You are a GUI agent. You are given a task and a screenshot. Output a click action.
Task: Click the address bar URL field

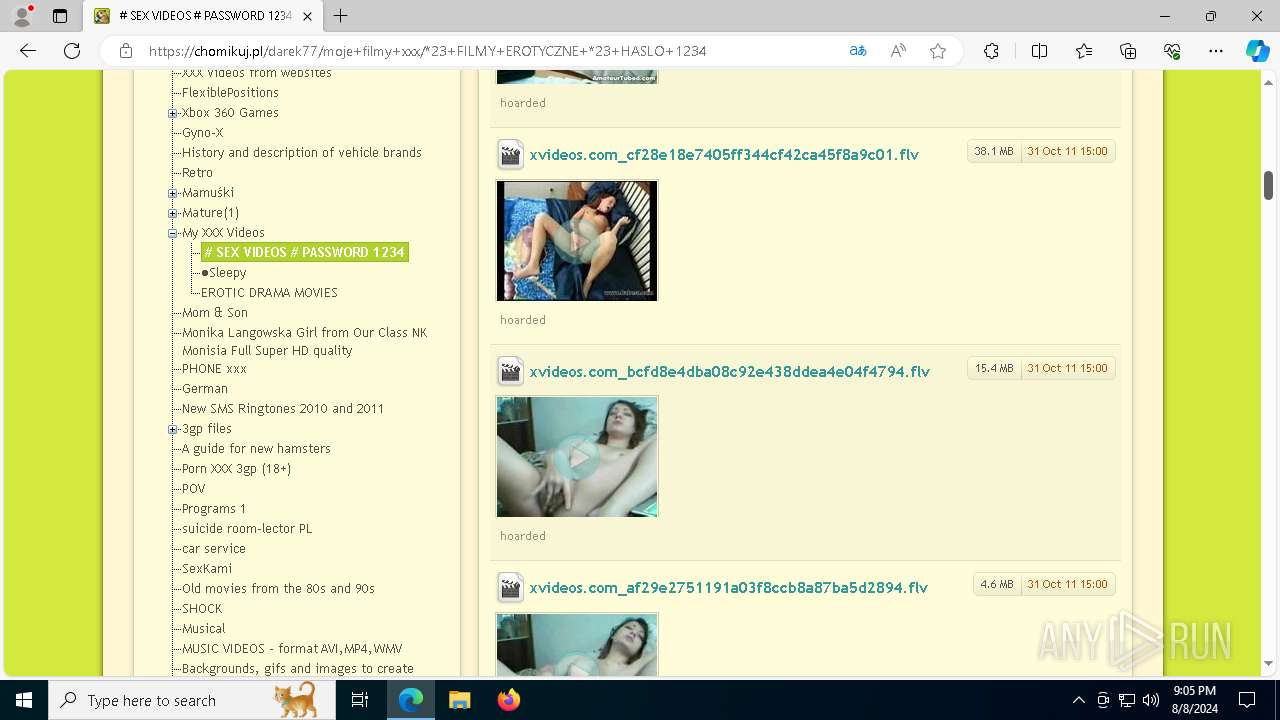(x=427, y=51)
